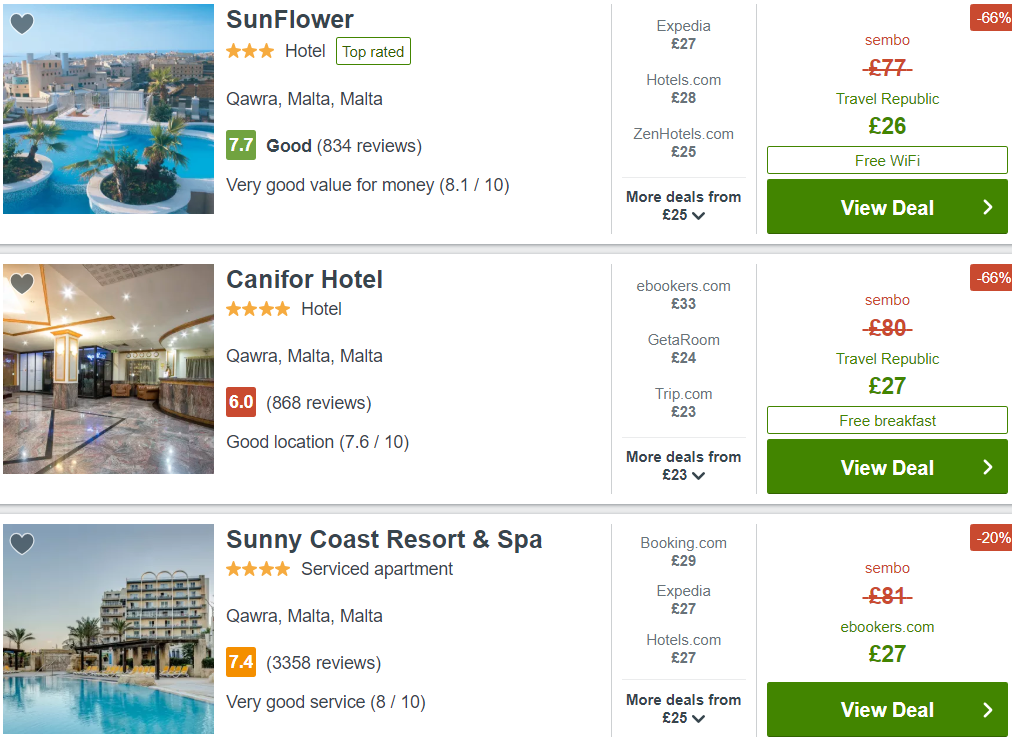The width and height of the screenshot is (1012, 740).
Task: Click the SunFlower 7.7 rating badge
Action: pyautogui.click(x=241, y=145)
